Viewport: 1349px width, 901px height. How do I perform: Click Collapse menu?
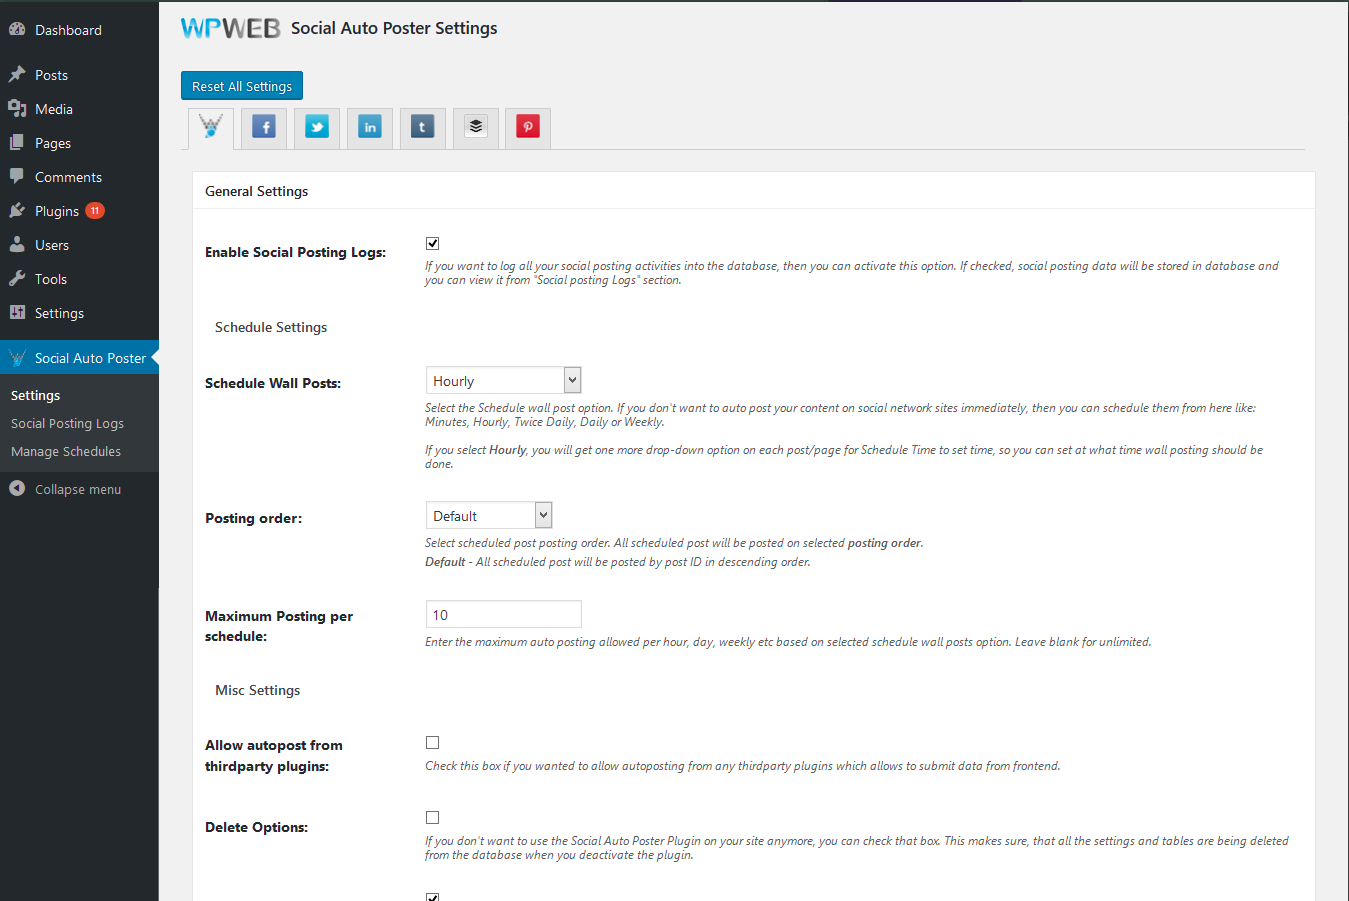(78, 489)
